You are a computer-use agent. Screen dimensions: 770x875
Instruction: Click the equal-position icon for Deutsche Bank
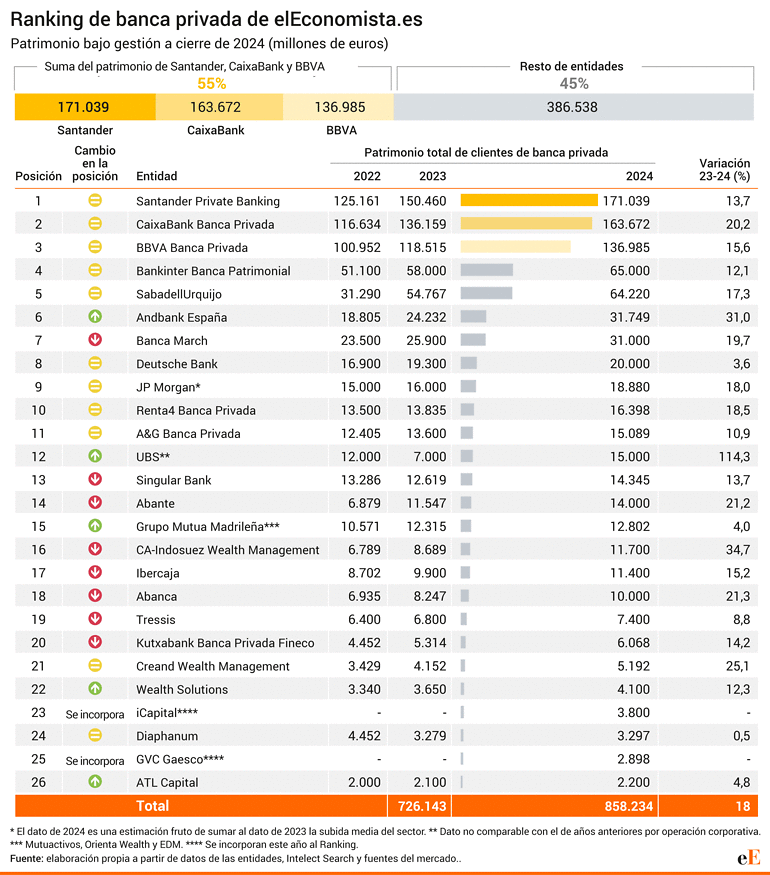click(x=95, y=363)
